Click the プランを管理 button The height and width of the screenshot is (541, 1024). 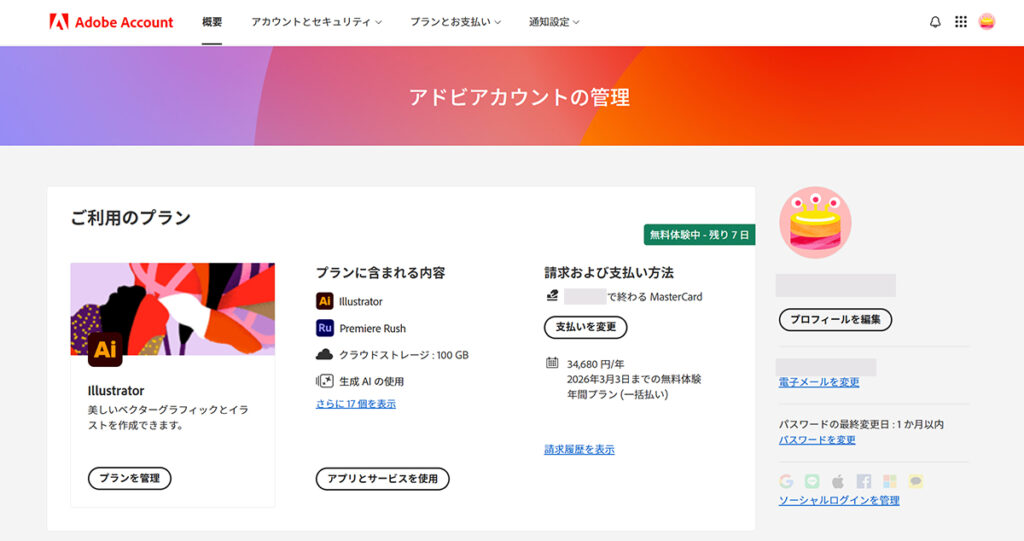point(129,478)
